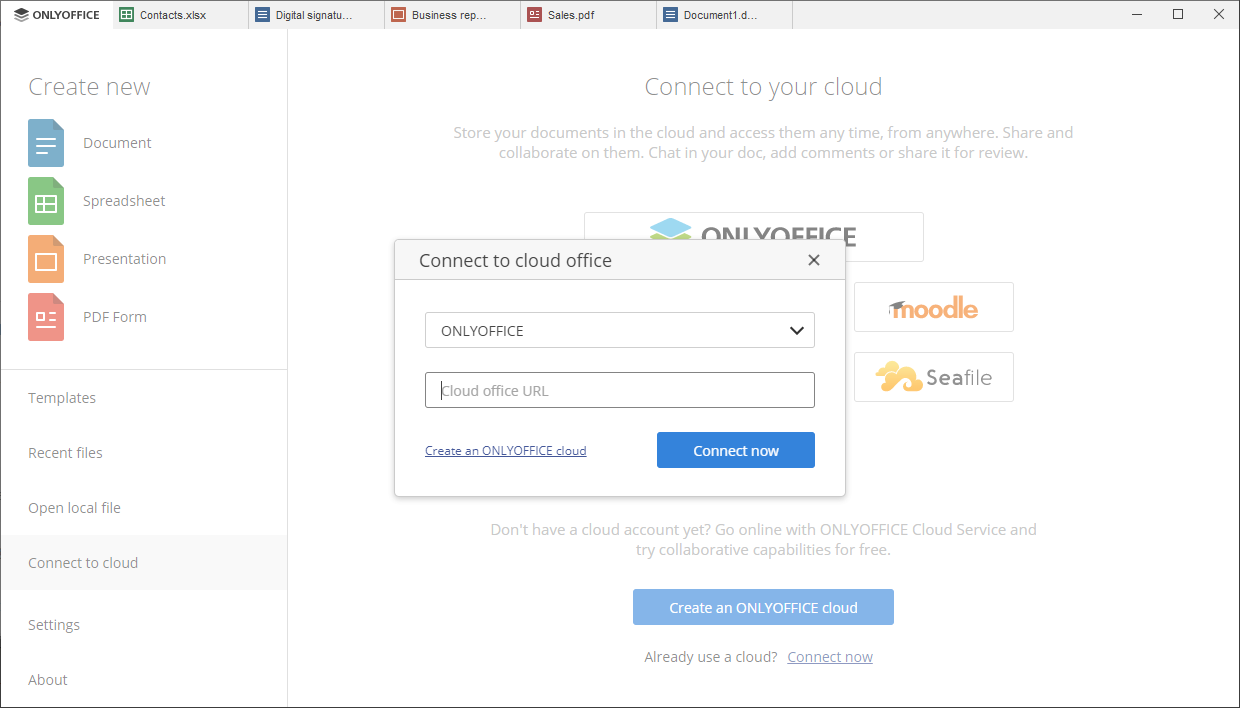Screen dimensions: 1240x708
Task: Open Create an ONLYOFFICE cloud link in dialog
Action: (x=506, y=451)
